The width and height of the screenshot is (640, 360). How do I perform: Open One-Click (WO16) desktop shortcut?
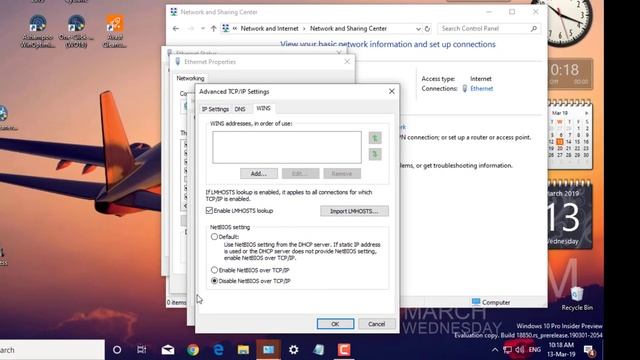point(76,31)
